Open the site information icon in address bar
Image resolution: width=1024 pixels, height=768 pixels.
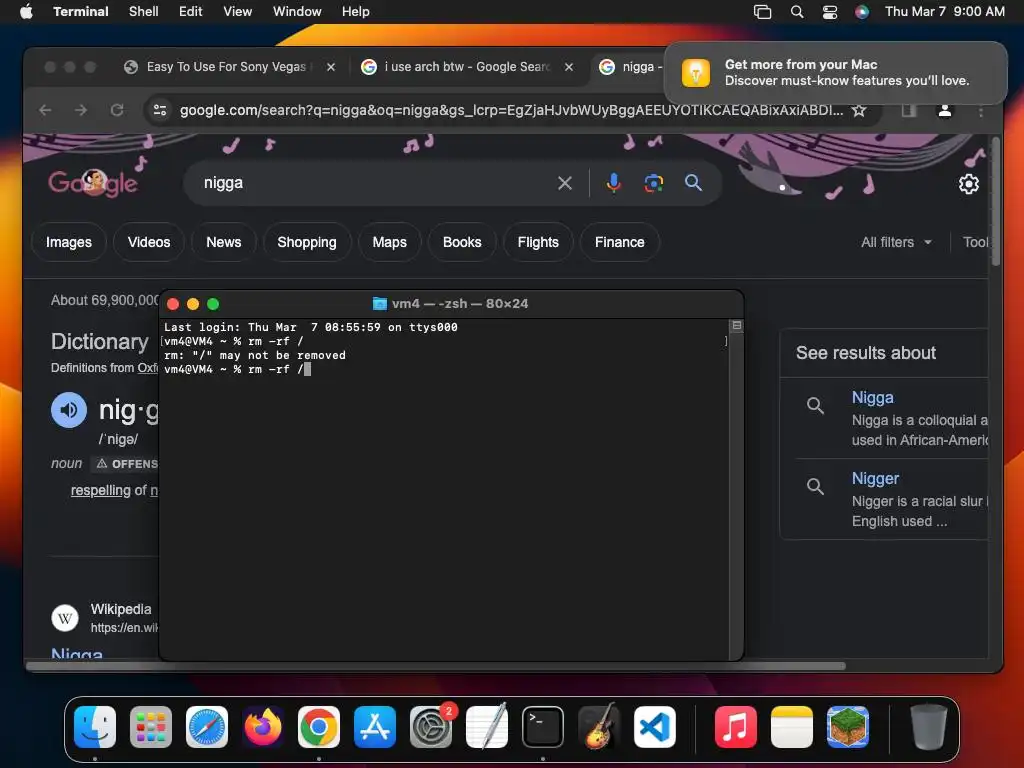point(160,110)
